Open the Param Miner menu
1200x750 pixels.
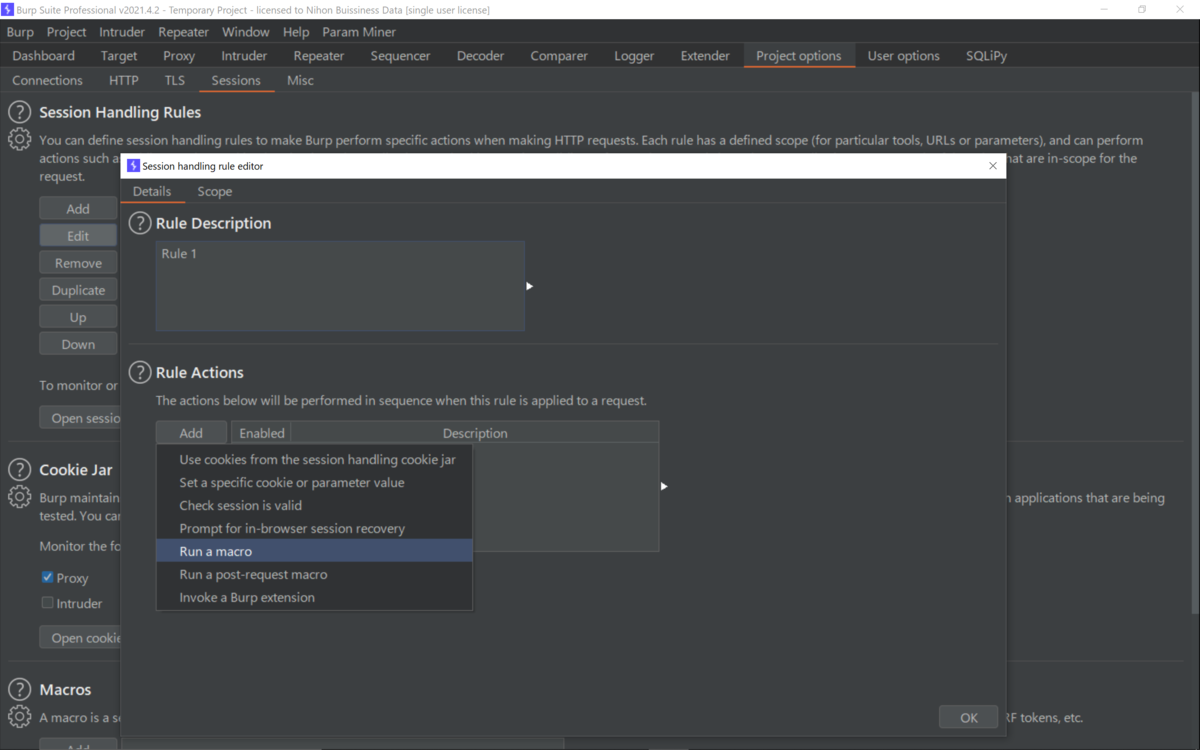tap(359, 32)
